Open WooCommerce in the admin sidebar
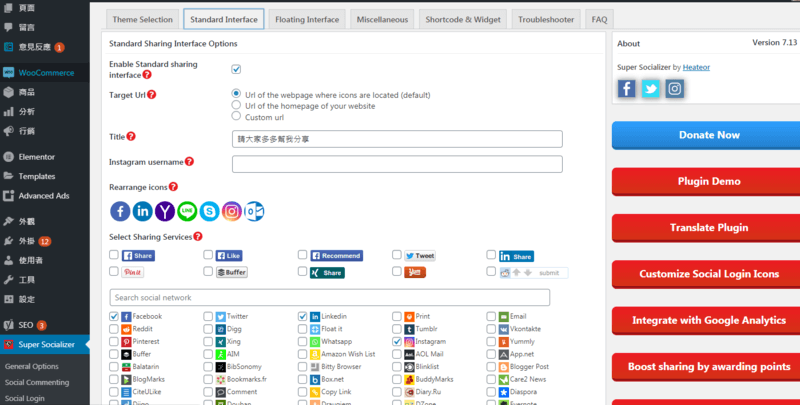The image size is (800, 405). point(45,72)
